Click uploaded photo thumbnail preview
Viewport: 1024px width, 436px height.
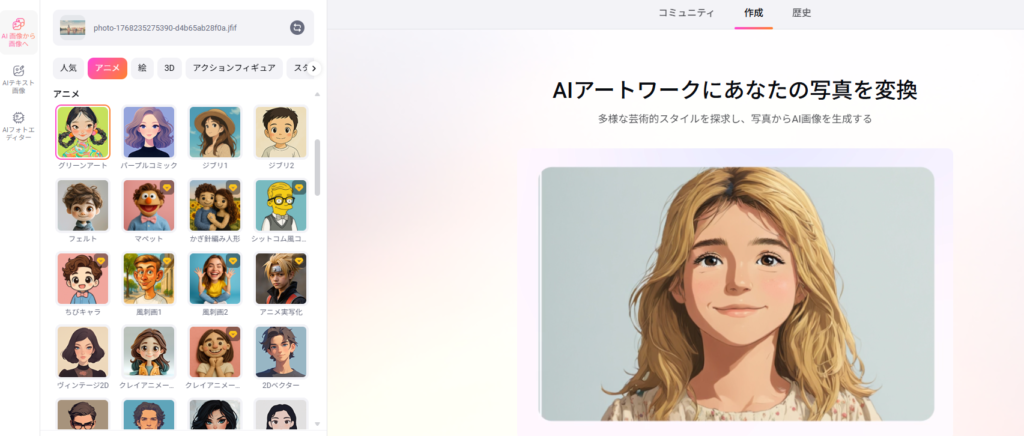(72, 27)
